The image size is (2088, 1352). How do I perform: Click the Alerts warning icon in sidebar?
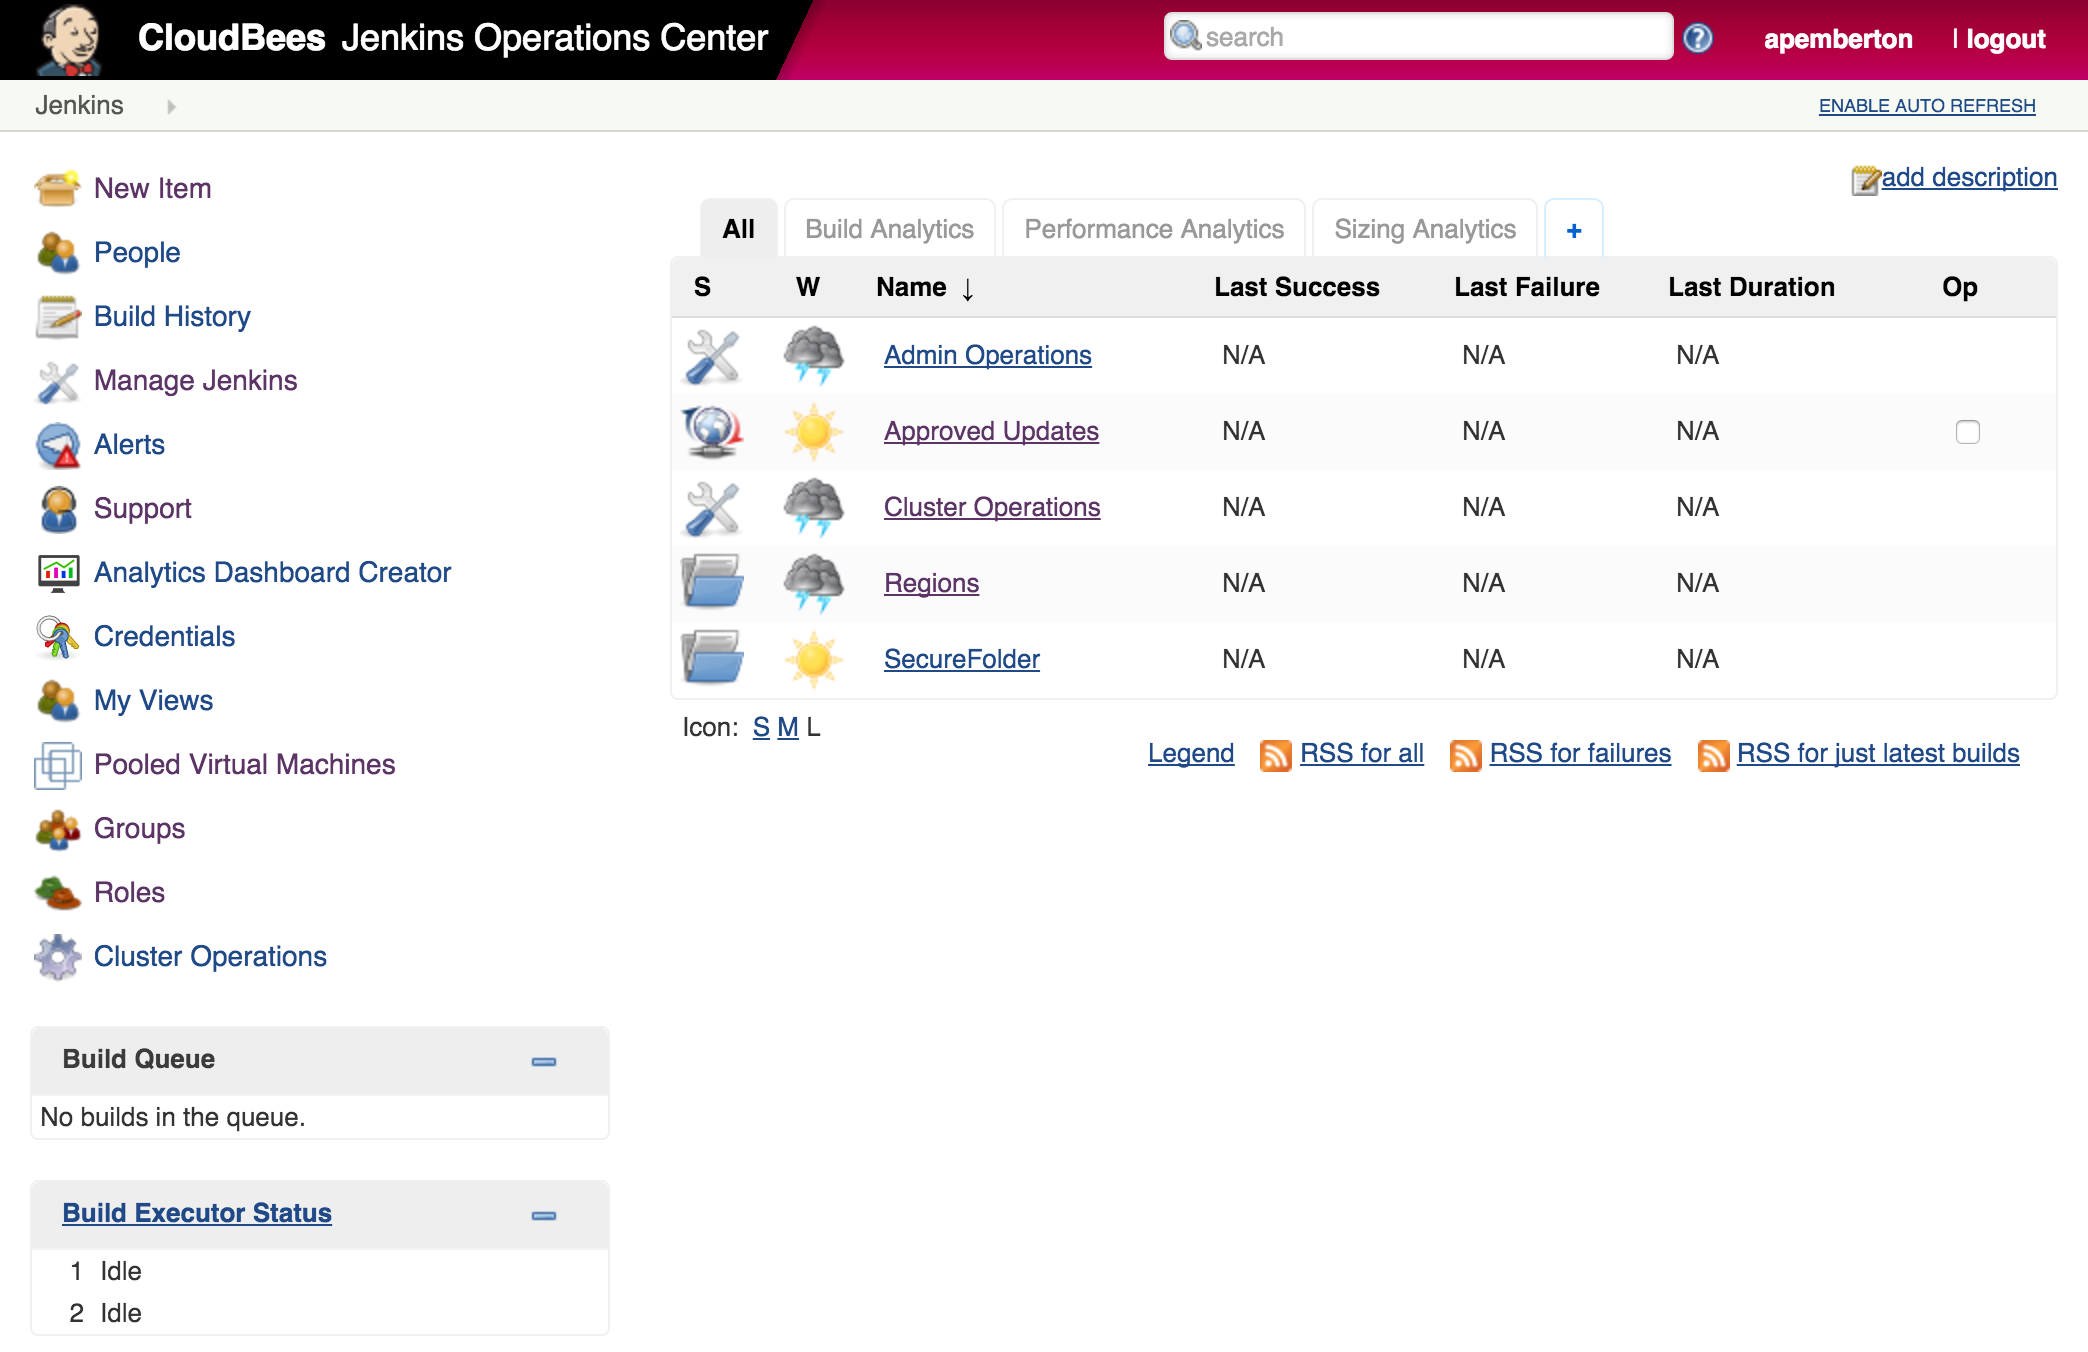[58, 445]
